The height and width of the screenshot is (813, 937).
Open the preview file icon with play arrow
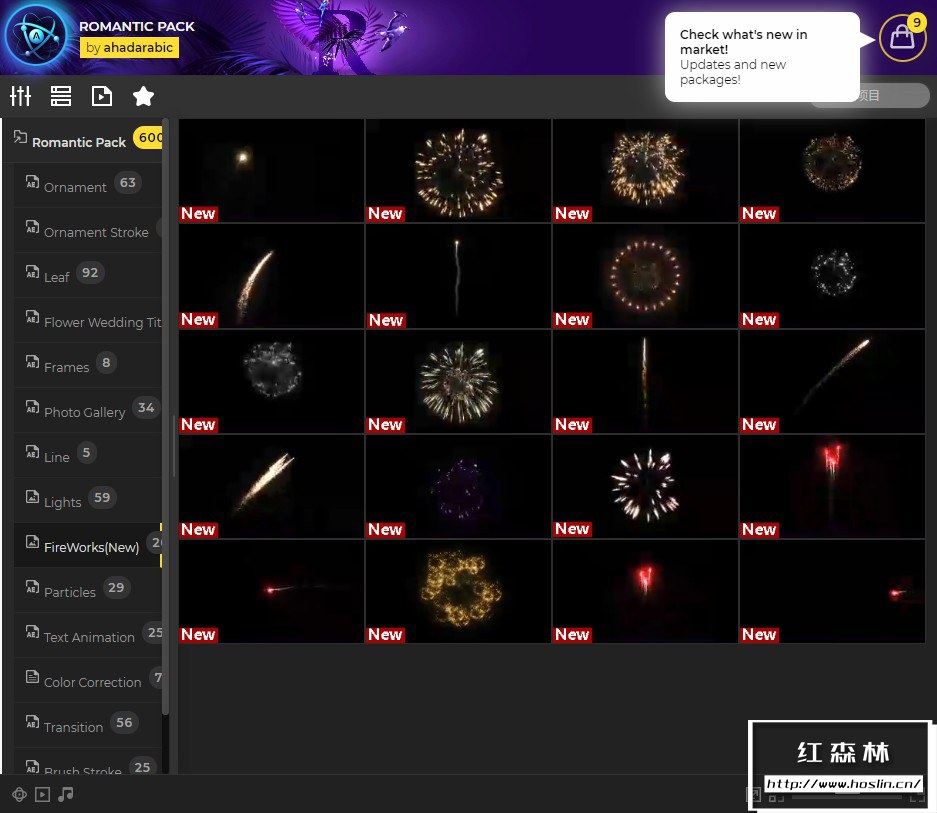point(102,96)
